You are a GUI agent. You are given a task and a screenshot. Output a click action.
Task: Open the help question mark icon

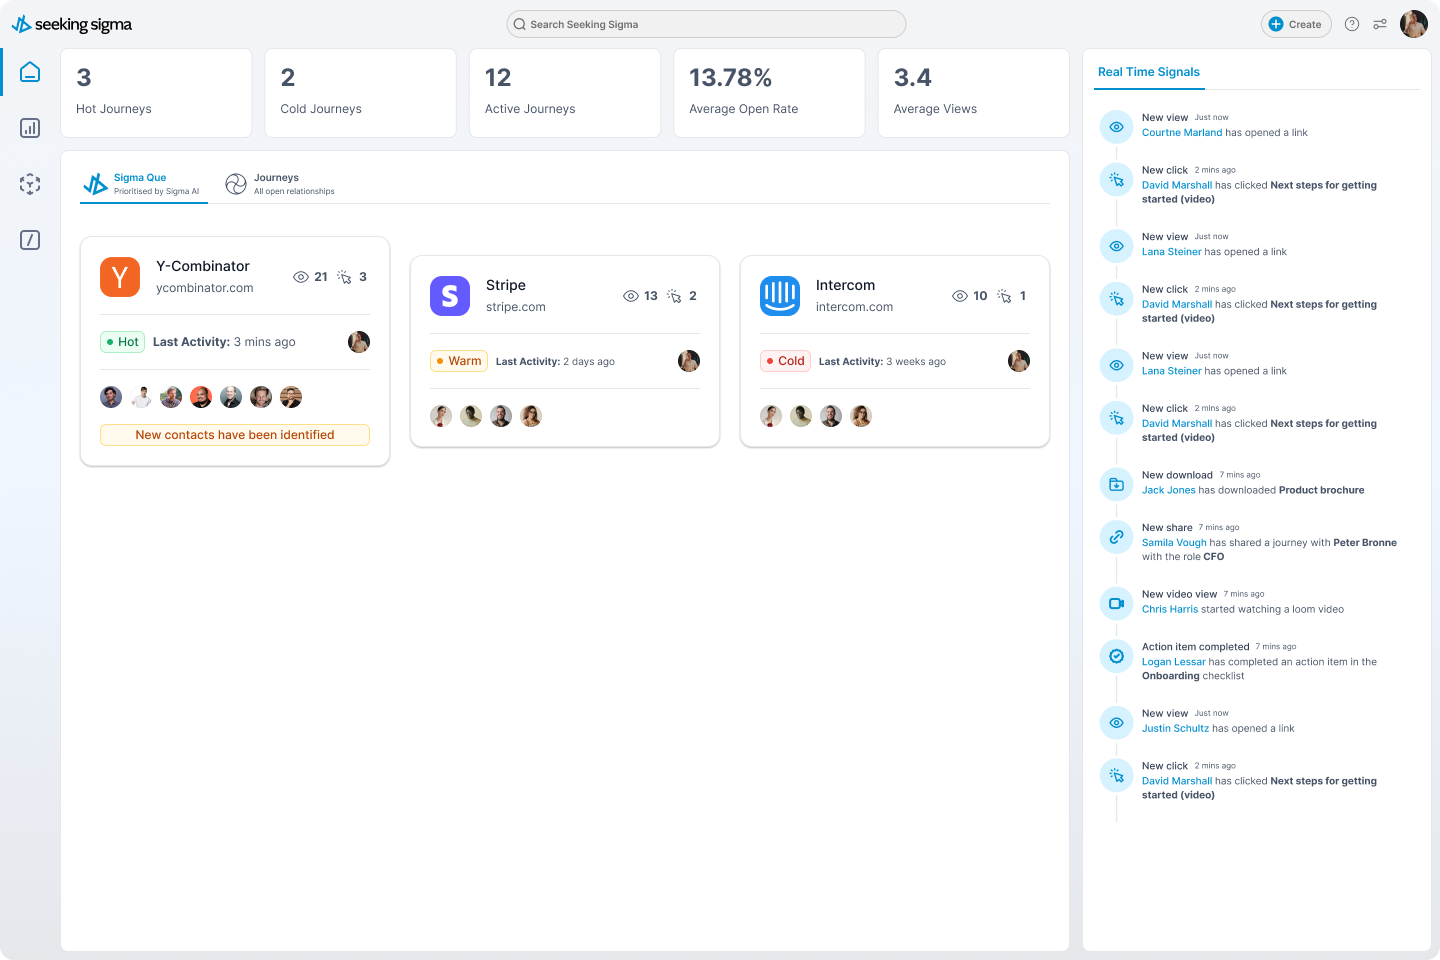click(1352, 24)
